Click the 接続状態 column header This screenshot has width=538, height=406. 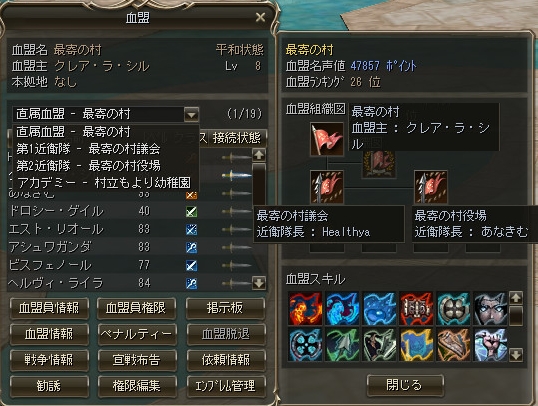[237, 138]
